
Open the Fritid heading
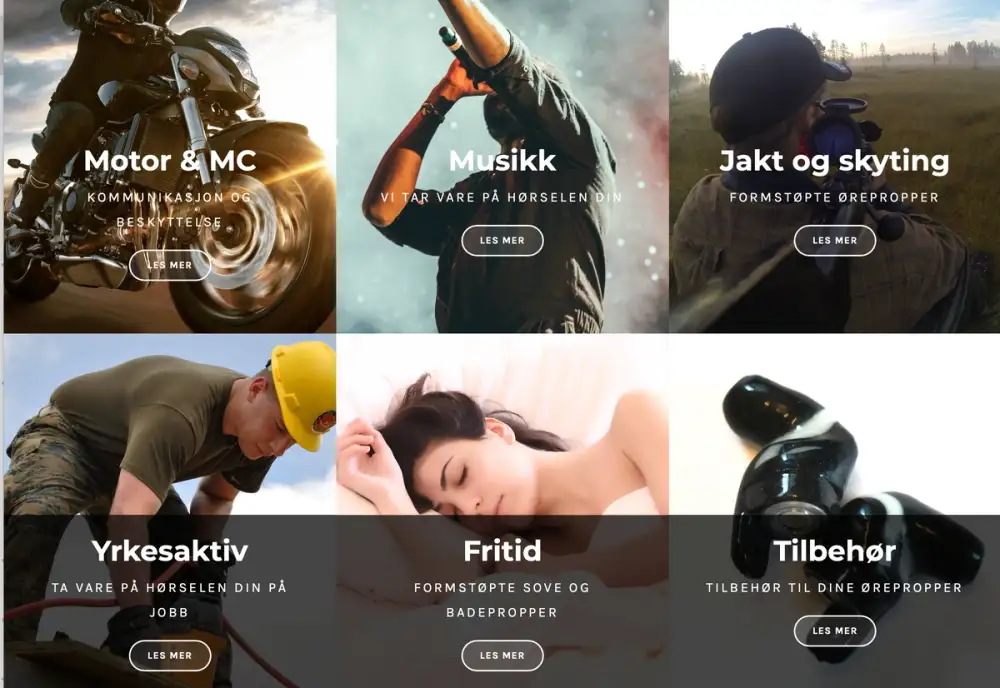pyautogui.click(x=503, y=551)
